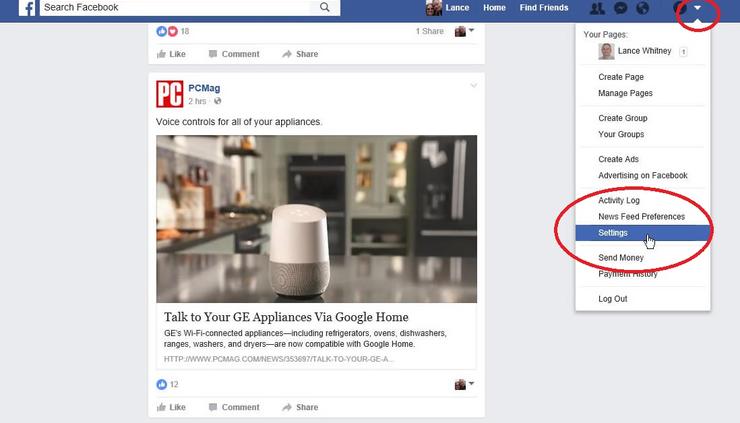
Task: Open Your Groups menu item
Action: 621,134
